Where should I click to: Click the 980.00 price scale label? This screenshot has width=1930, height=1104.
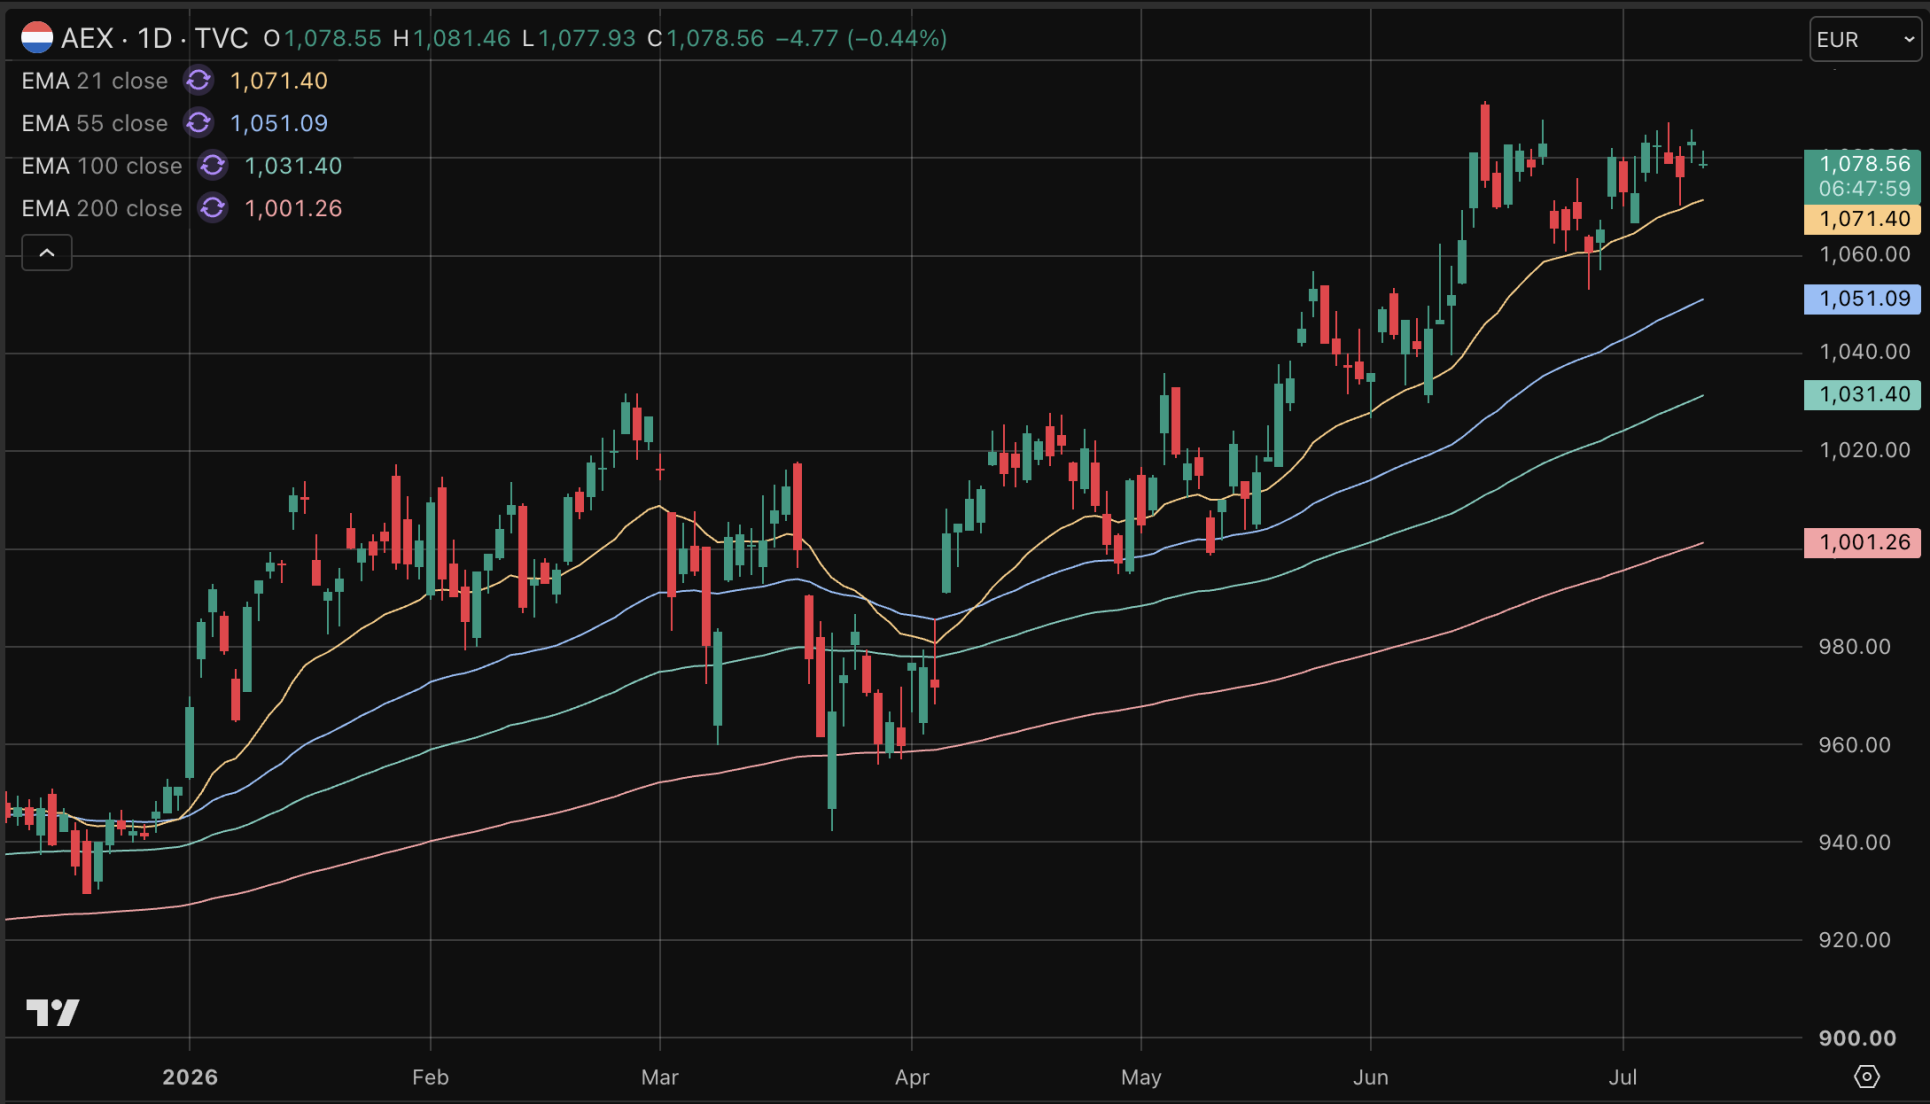1854,647
